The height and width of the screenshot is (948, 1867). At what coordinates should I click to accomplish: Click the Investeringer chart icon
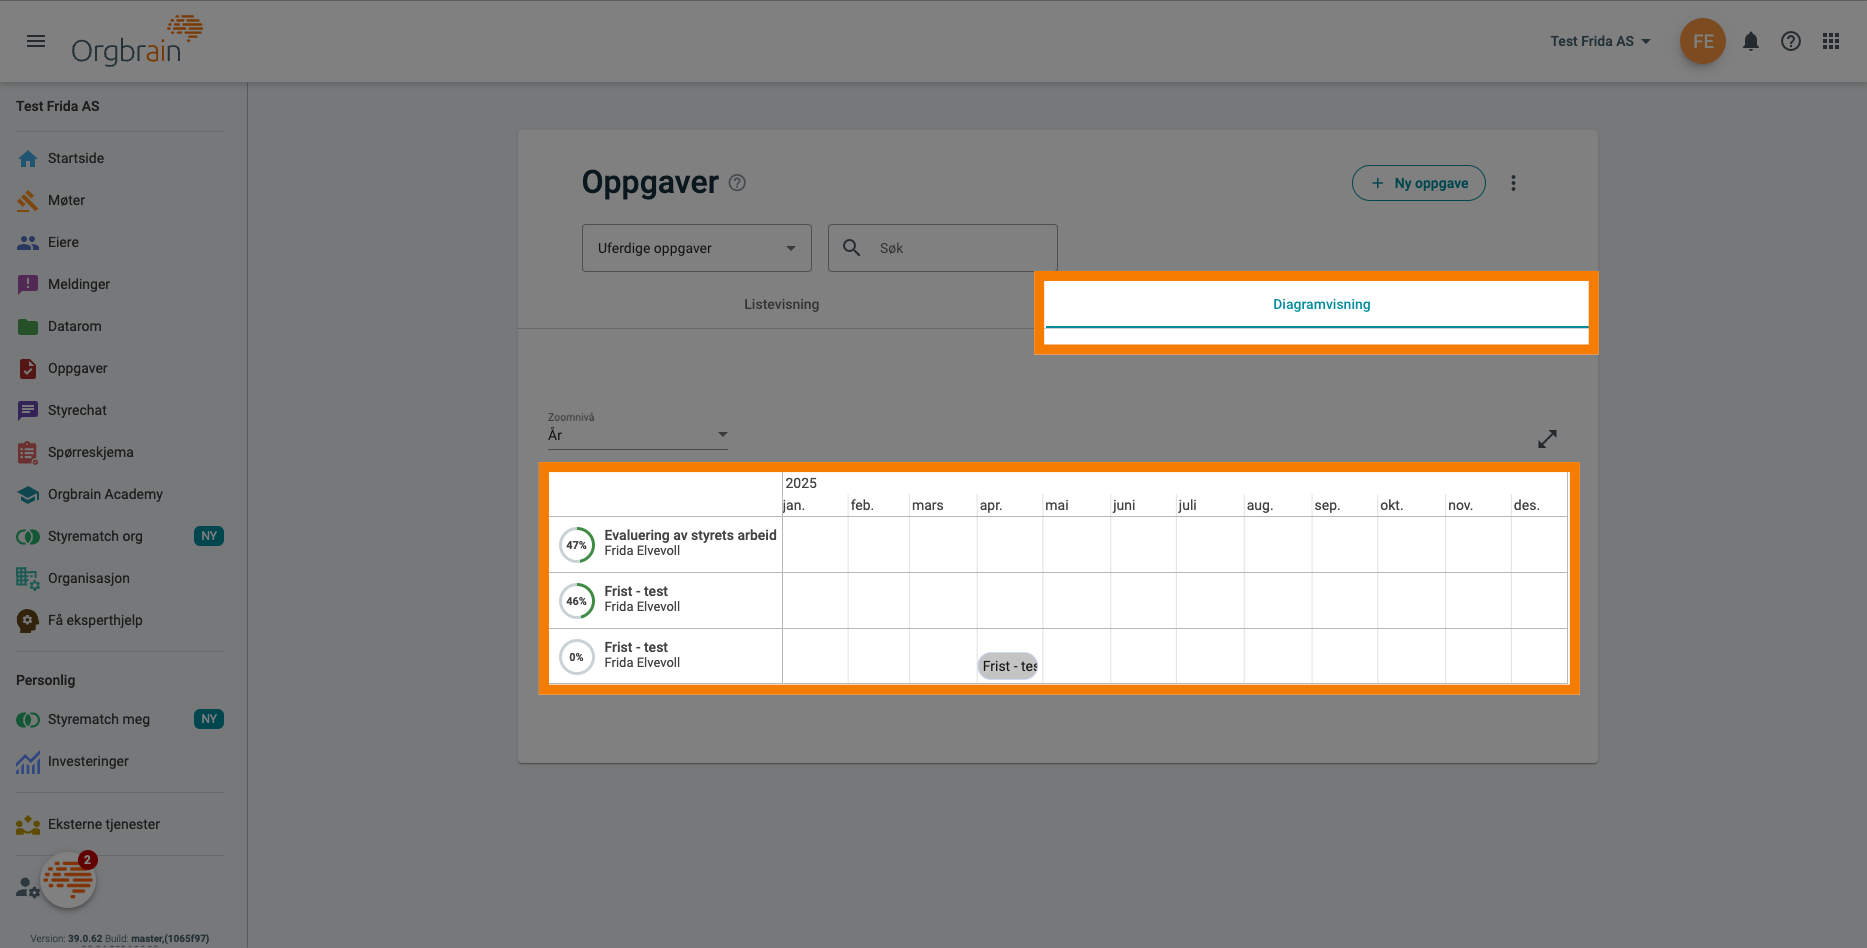point(28,762)
